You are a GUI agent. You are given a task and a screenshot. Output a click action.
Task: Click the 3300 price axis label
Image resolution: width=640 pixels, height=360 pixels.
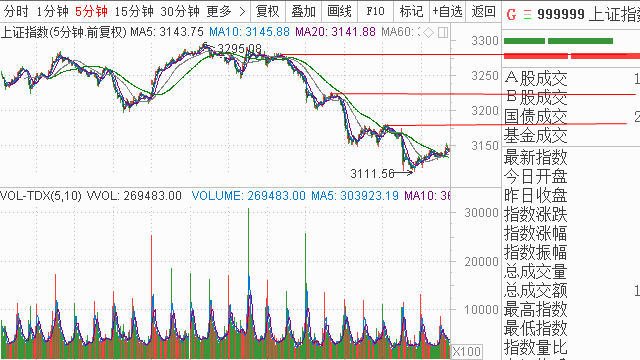[x=485, y=41]
